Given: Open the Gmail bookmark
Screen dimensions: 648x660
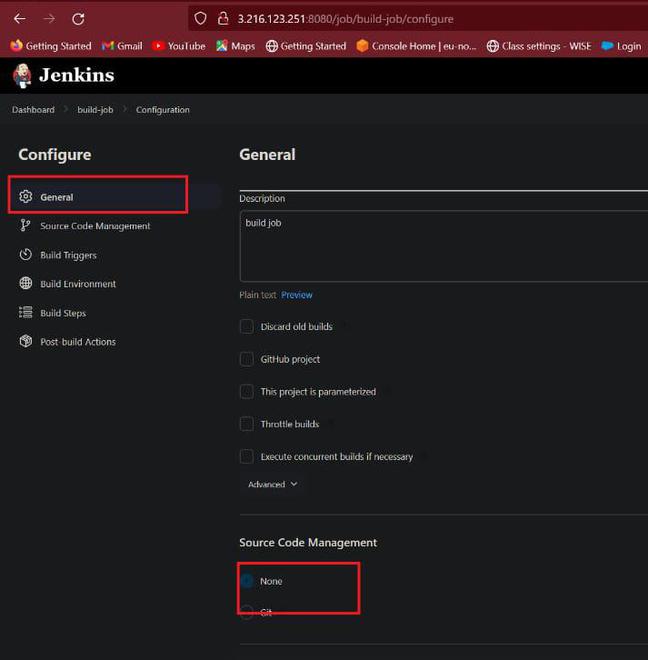Looking at the screenshot, I should (122, 46).
